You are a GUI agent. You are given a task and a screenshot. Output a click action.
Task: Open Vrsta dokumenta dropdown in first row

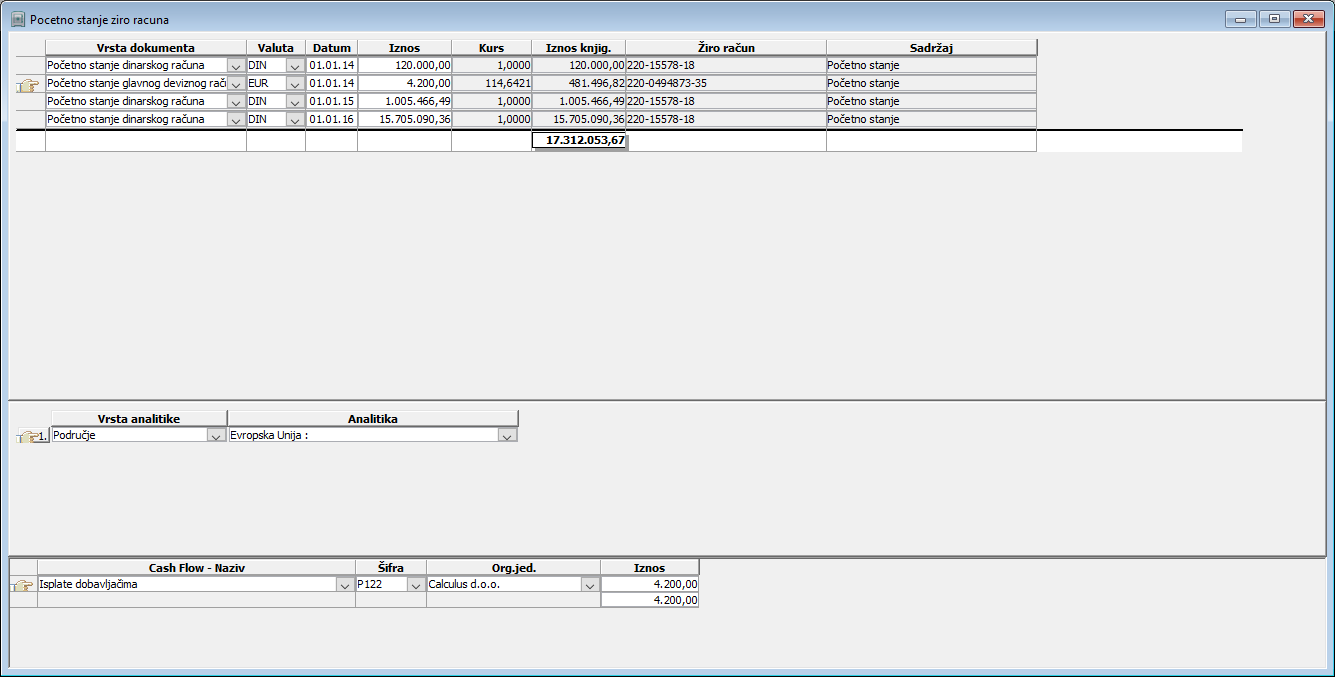click(236, 66)
